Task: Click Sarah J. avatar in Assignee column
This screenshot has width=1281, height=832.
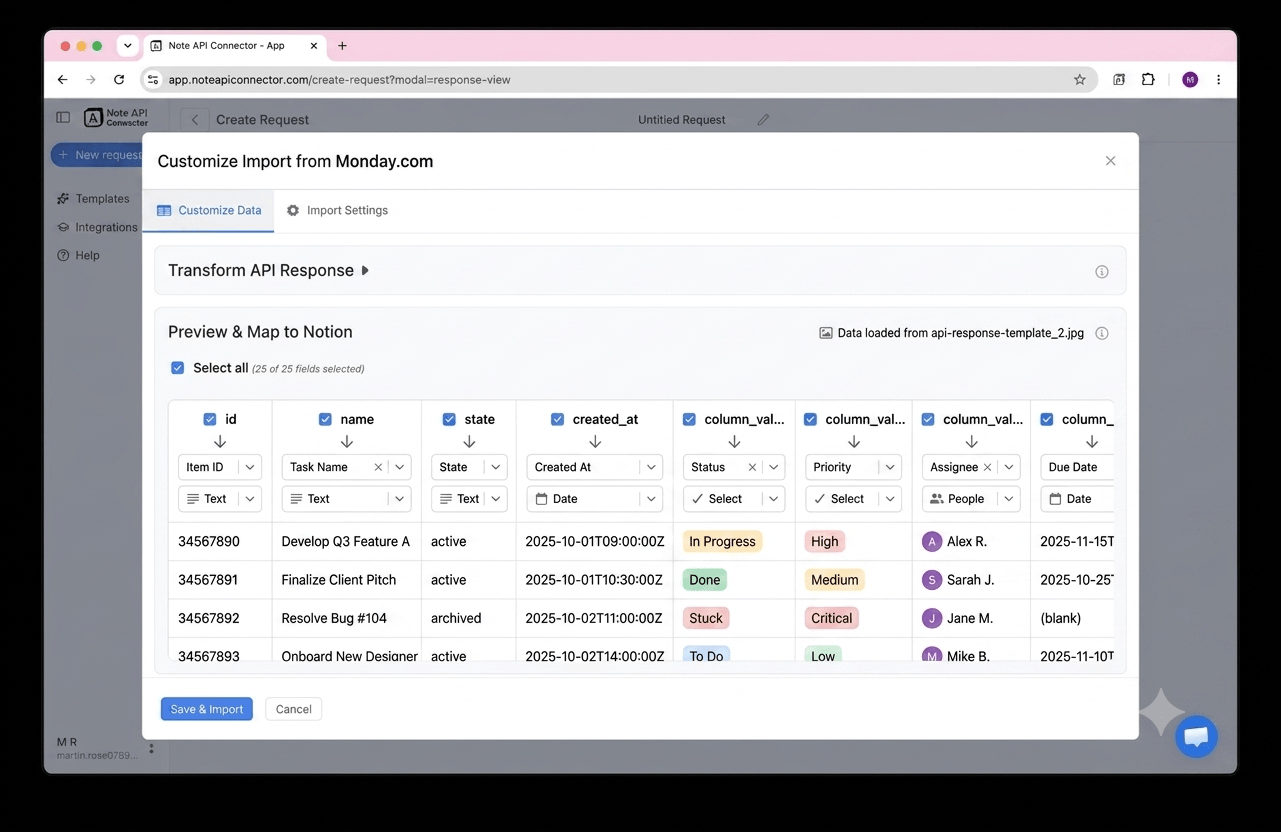Action: coord(932,580)
